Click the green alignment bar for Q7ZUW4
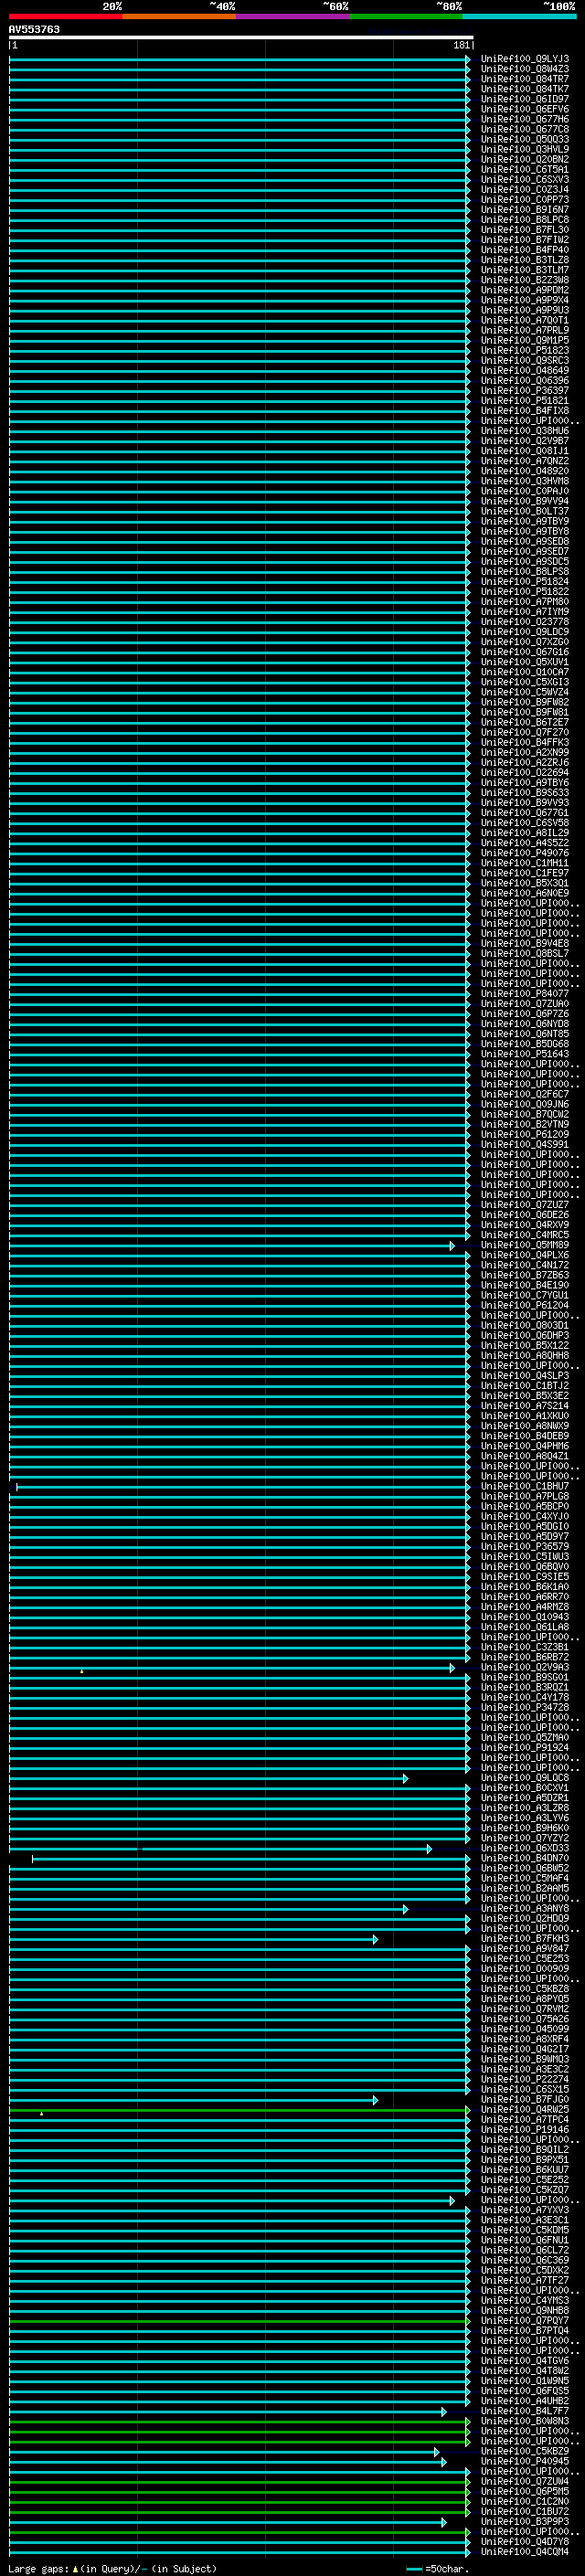The image size is (585, 2576). pos(238,2482)
